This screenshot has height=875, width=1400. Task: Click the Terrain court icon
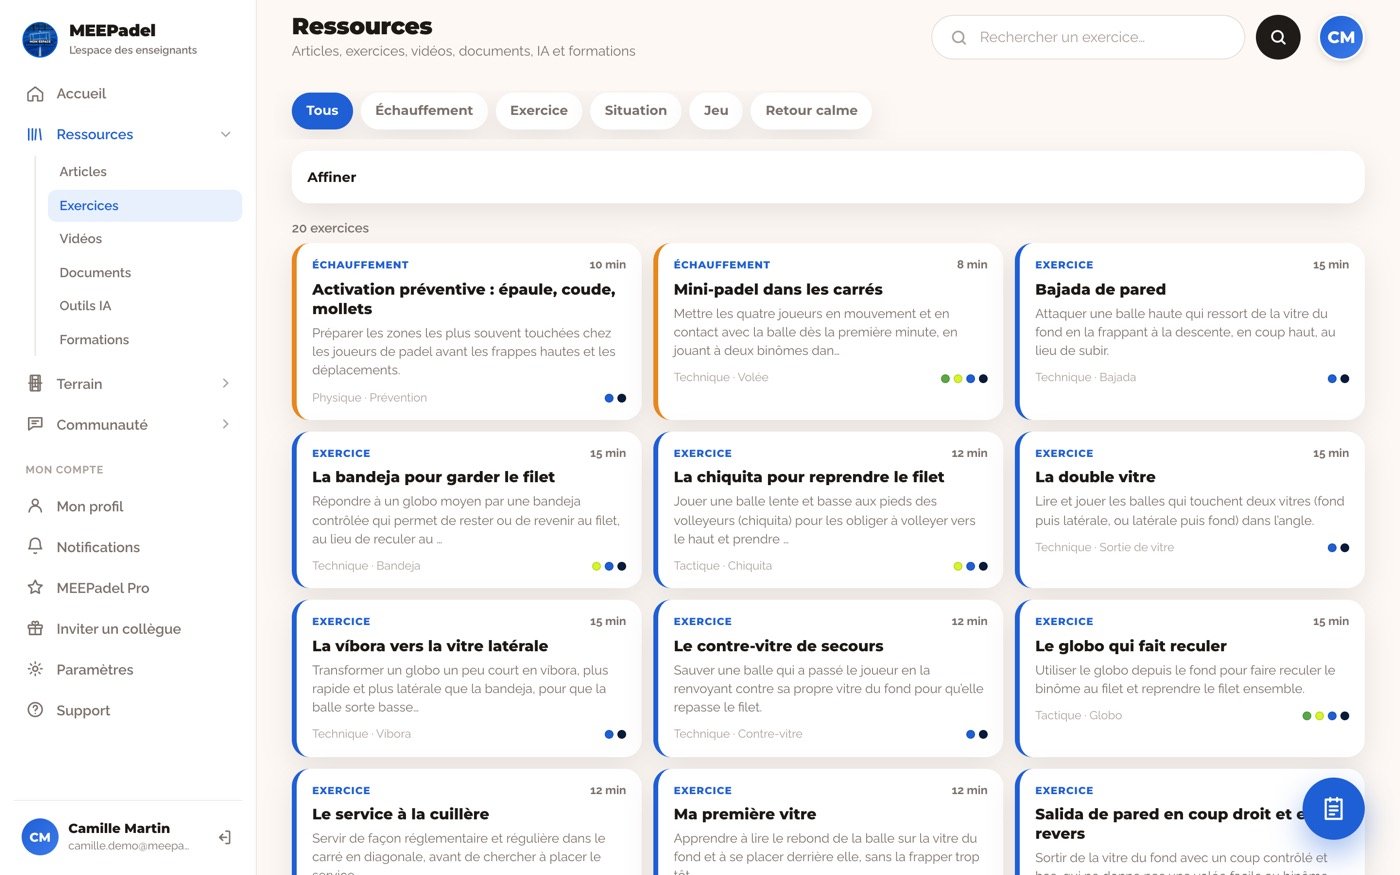pyautogui.click(x=35, y=384)
